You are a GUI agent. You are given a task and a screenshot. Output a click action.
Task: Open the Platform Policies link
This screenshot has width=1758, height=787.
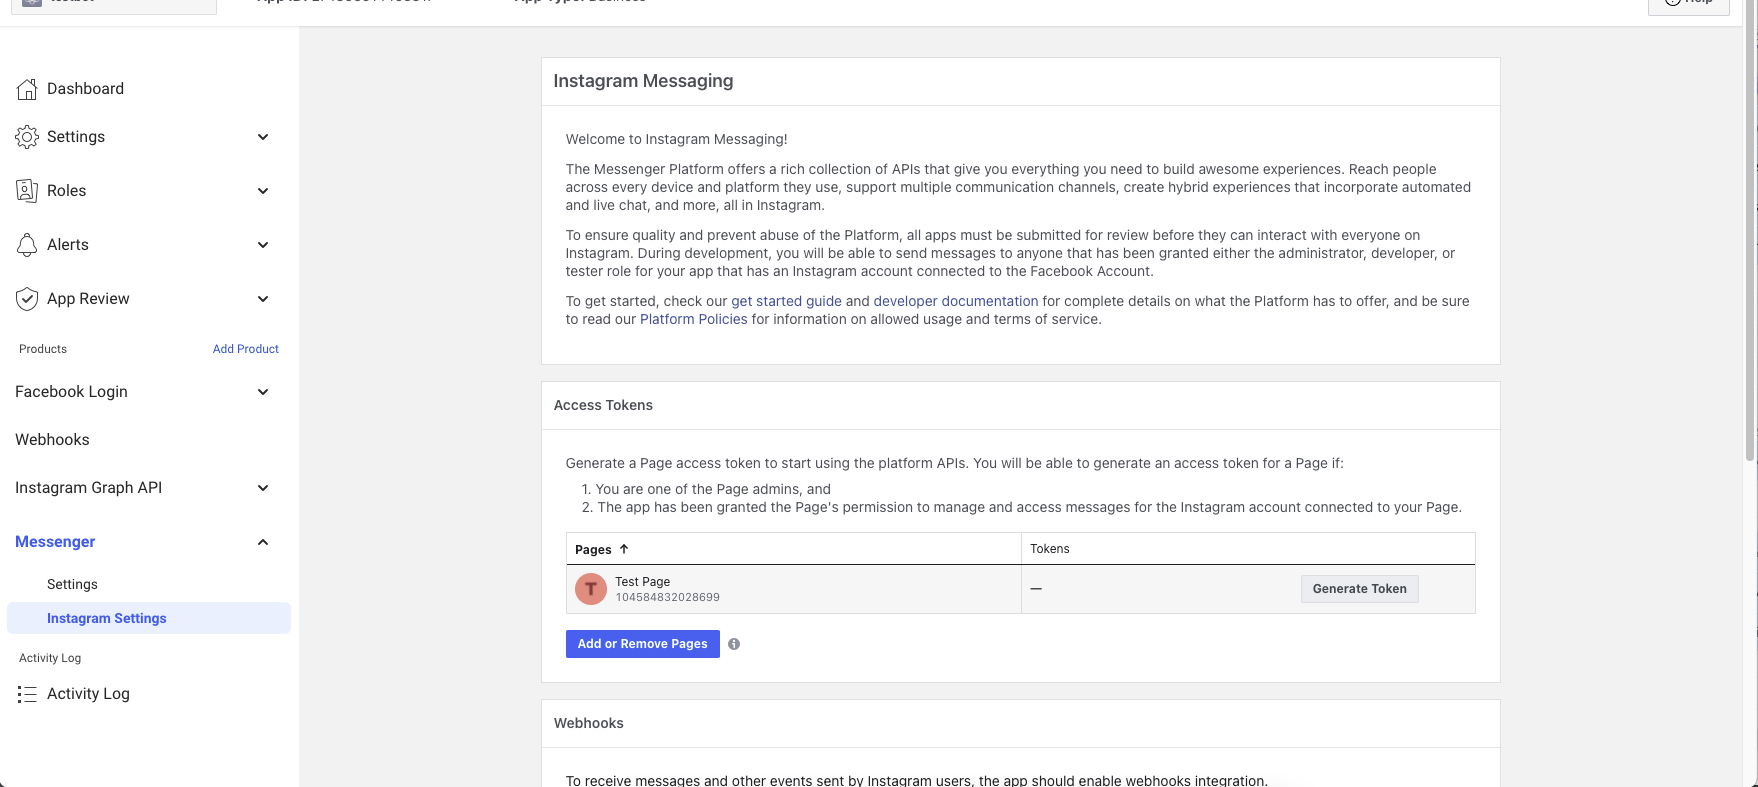click(694, 319)
